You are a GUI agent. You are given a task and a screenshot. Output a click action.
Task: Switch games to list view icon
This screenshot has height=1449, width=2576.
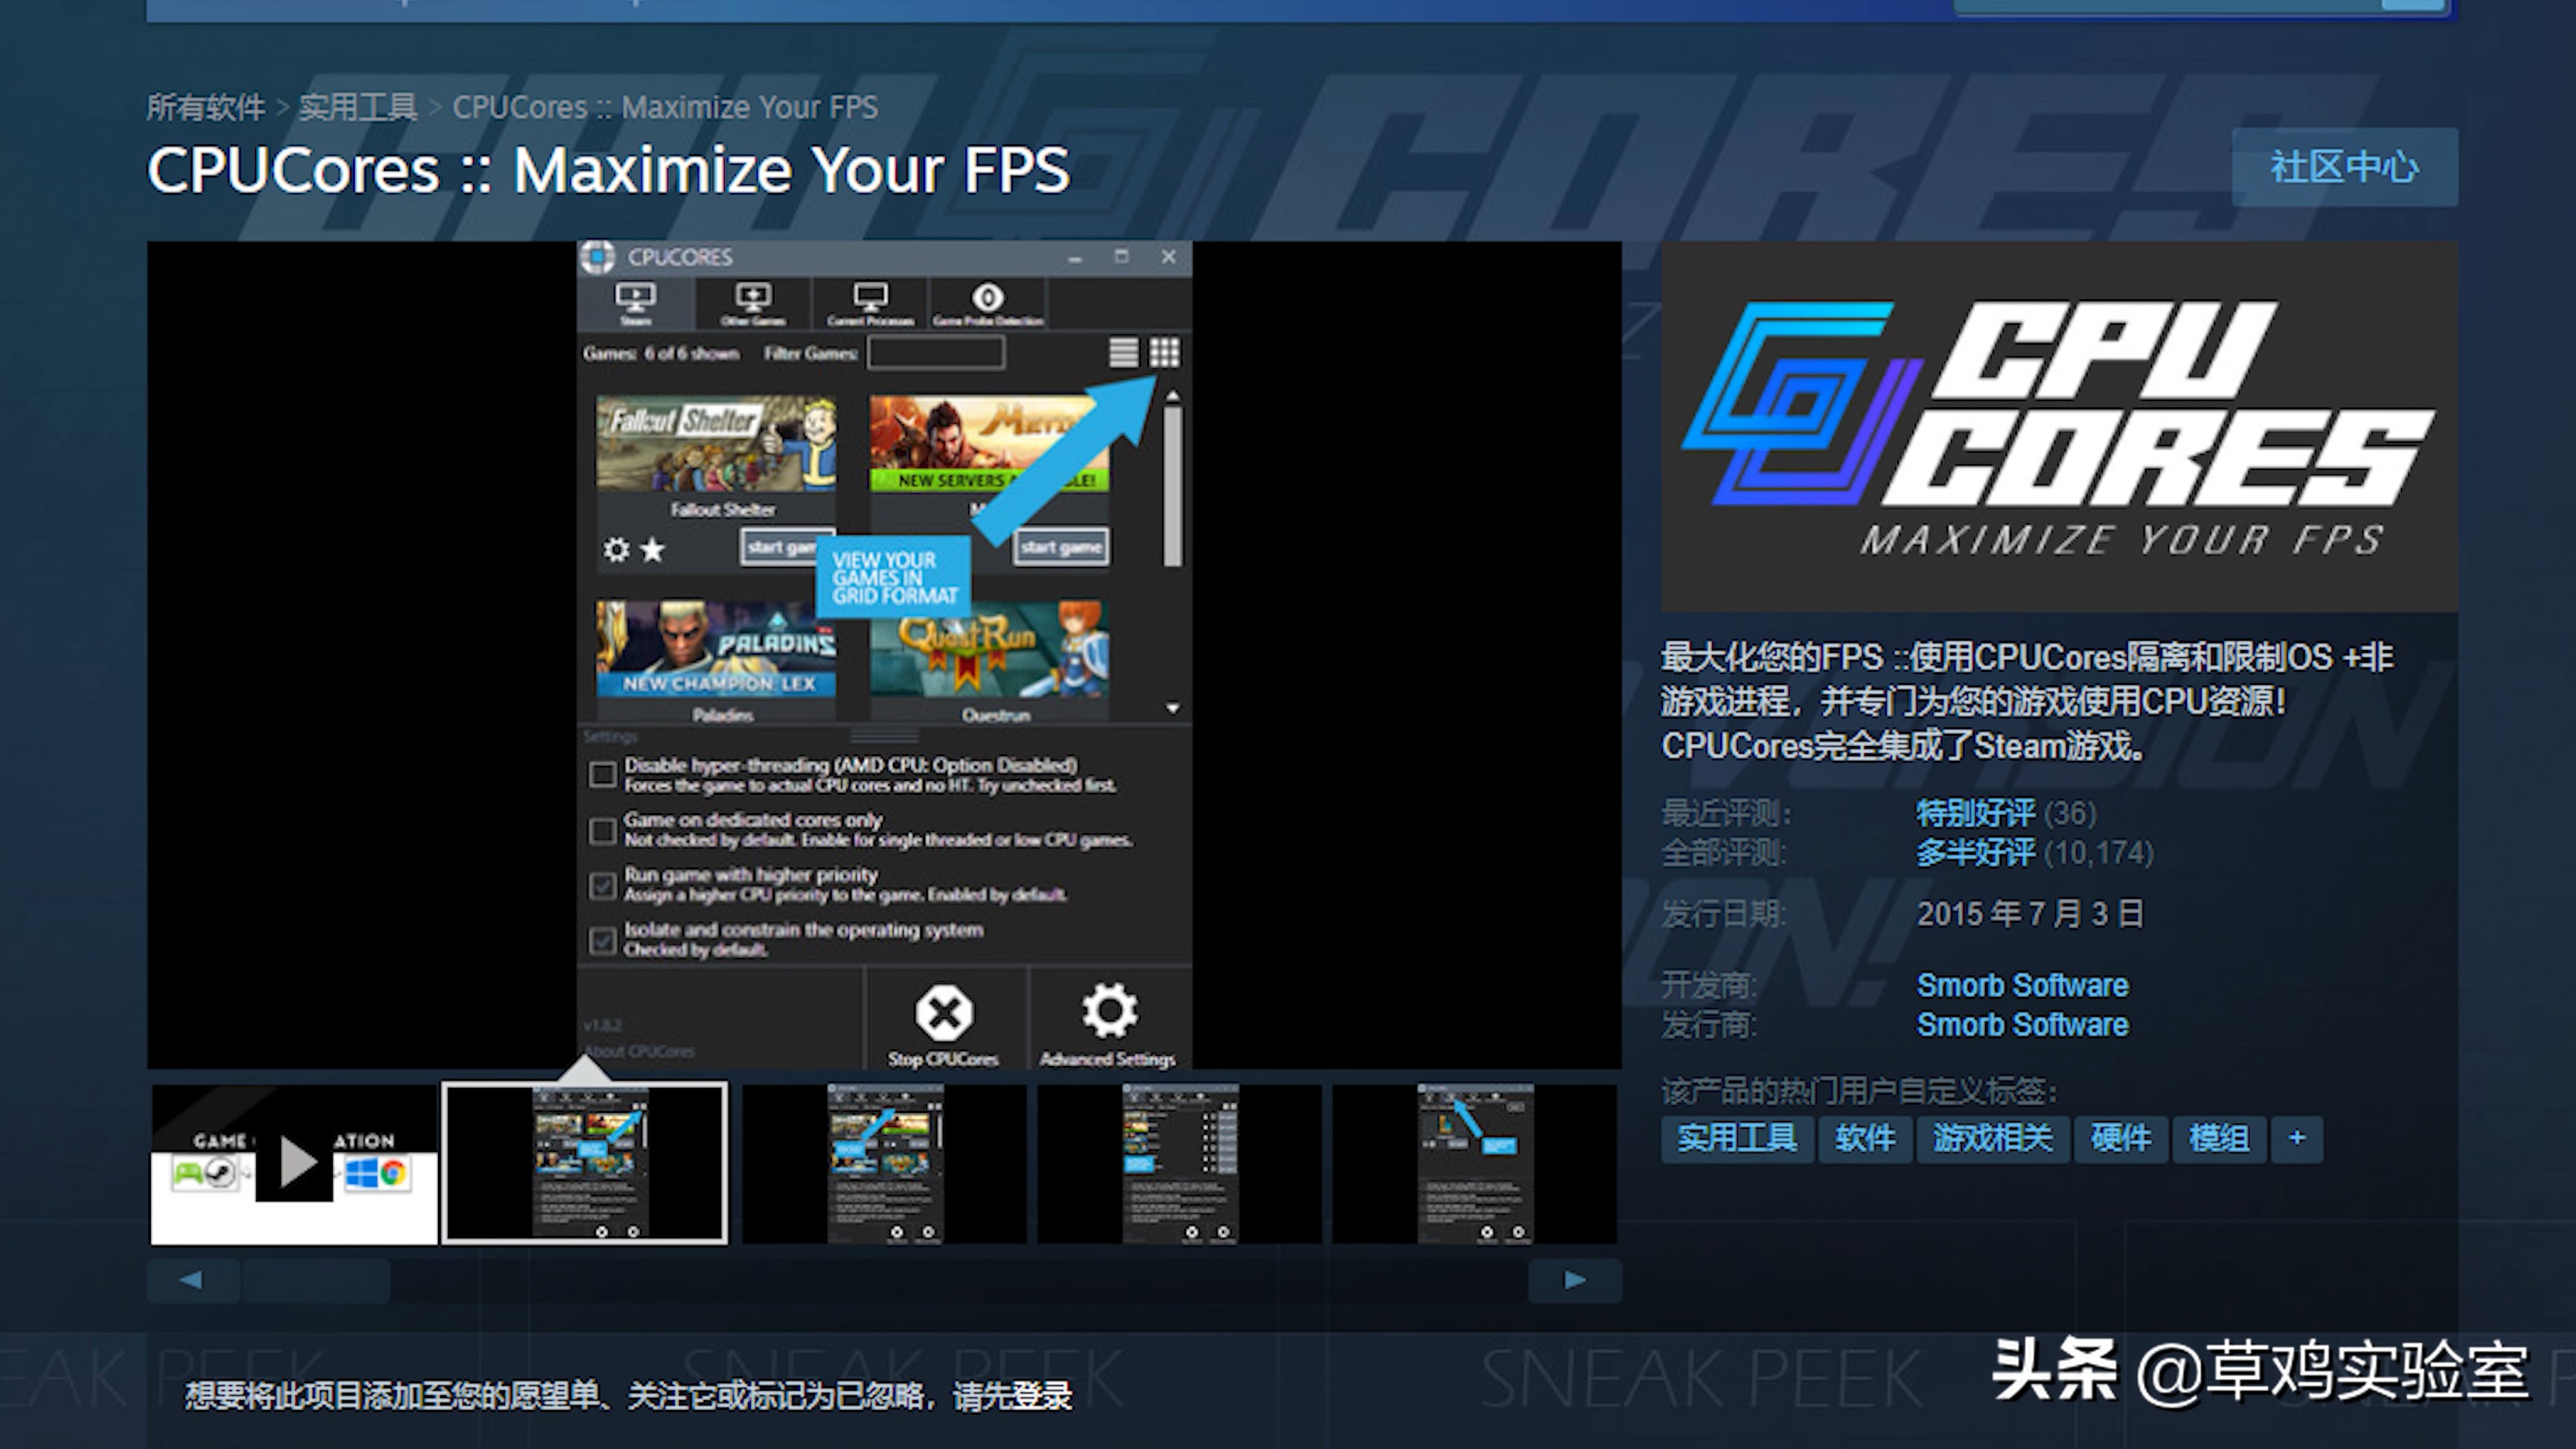pos(1123,352)
